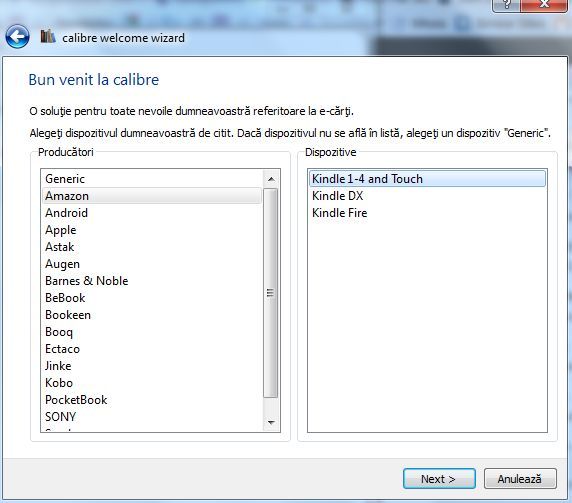Screen dimensions: 572x503
Task: Select Amazon manufacturer
Action: click(152, 196)
